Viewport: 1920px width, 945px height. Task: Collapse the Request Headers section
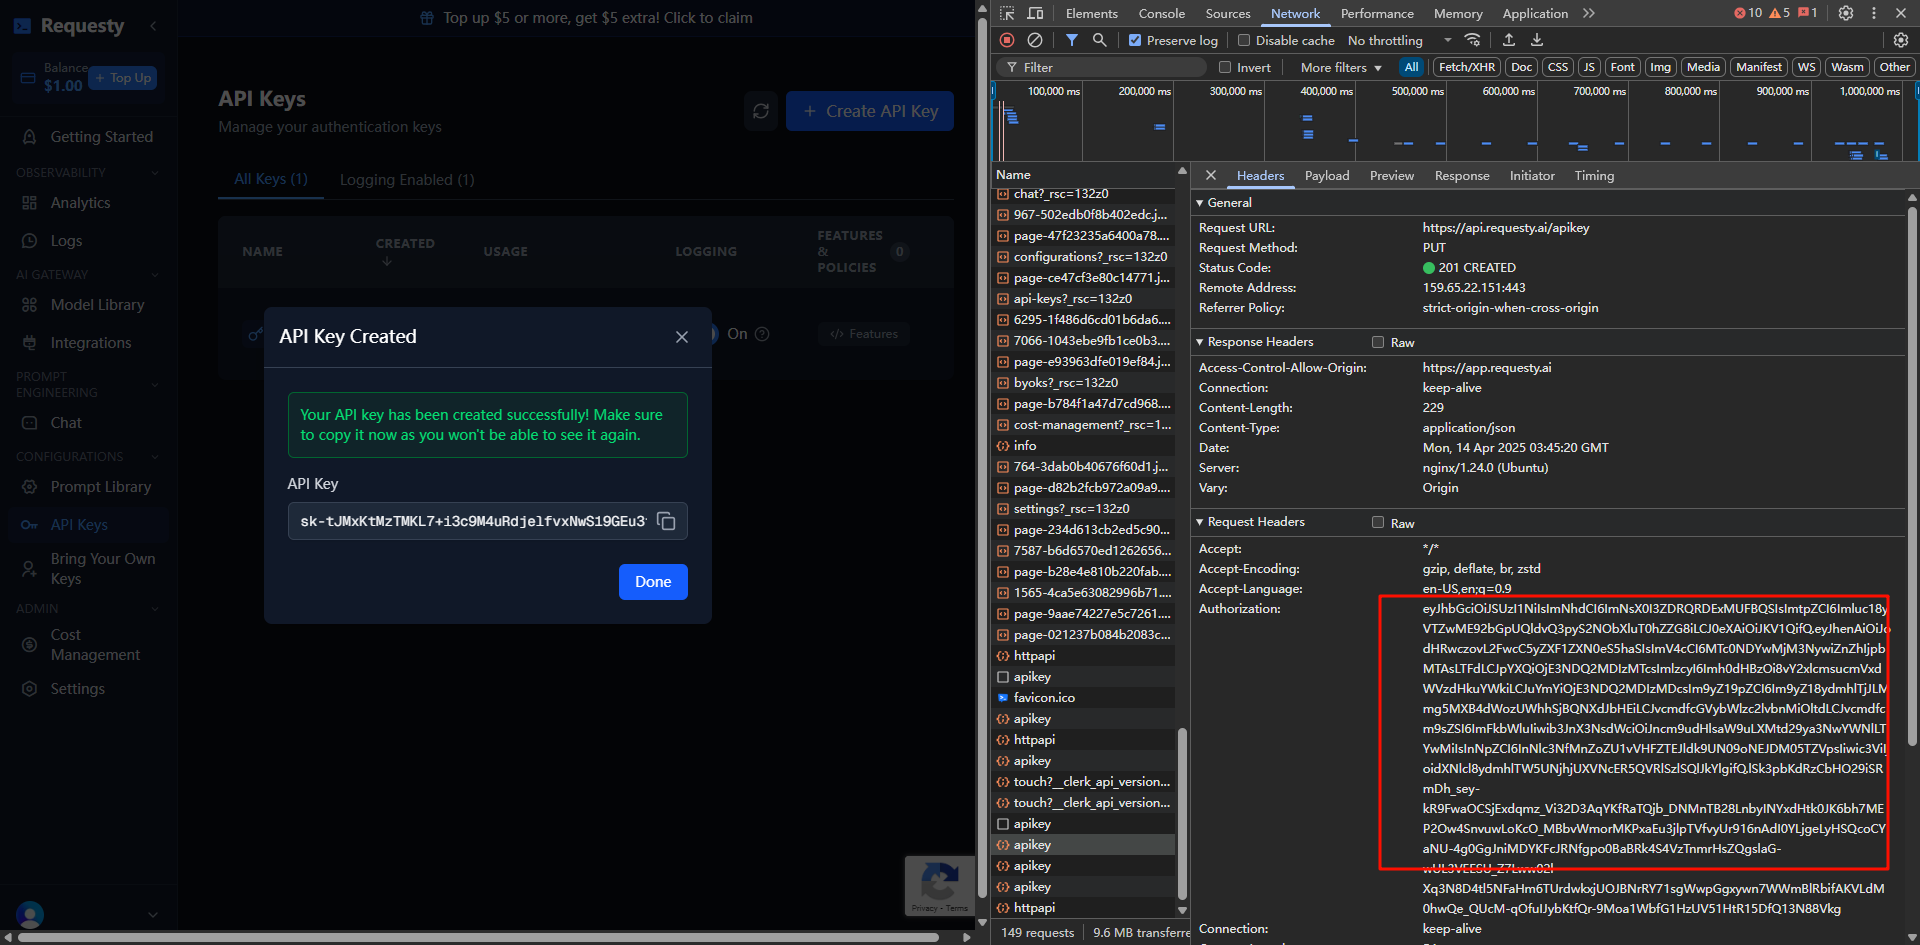[x=1200, y=522]
